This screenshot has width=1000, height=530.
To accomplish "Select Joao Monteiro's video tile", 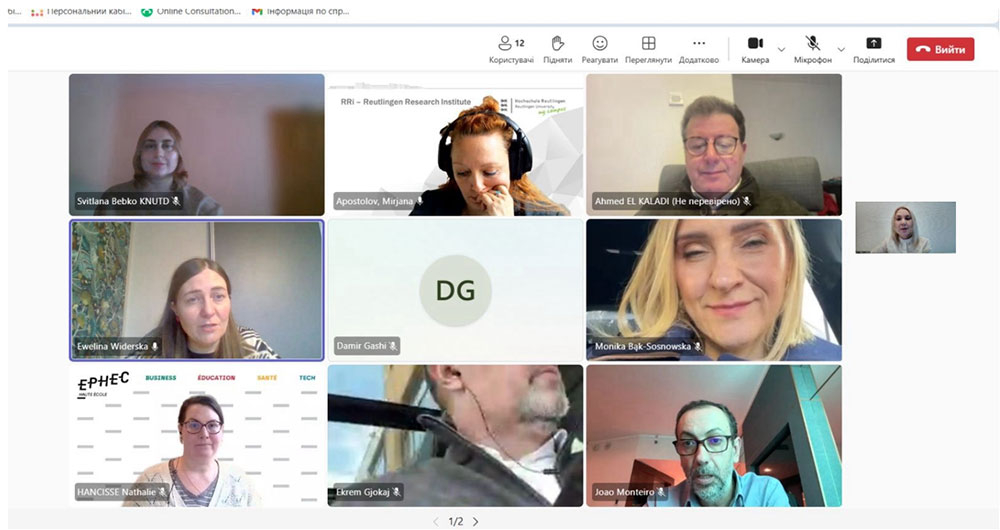I will pyautogui.click(x=713, y=435).
